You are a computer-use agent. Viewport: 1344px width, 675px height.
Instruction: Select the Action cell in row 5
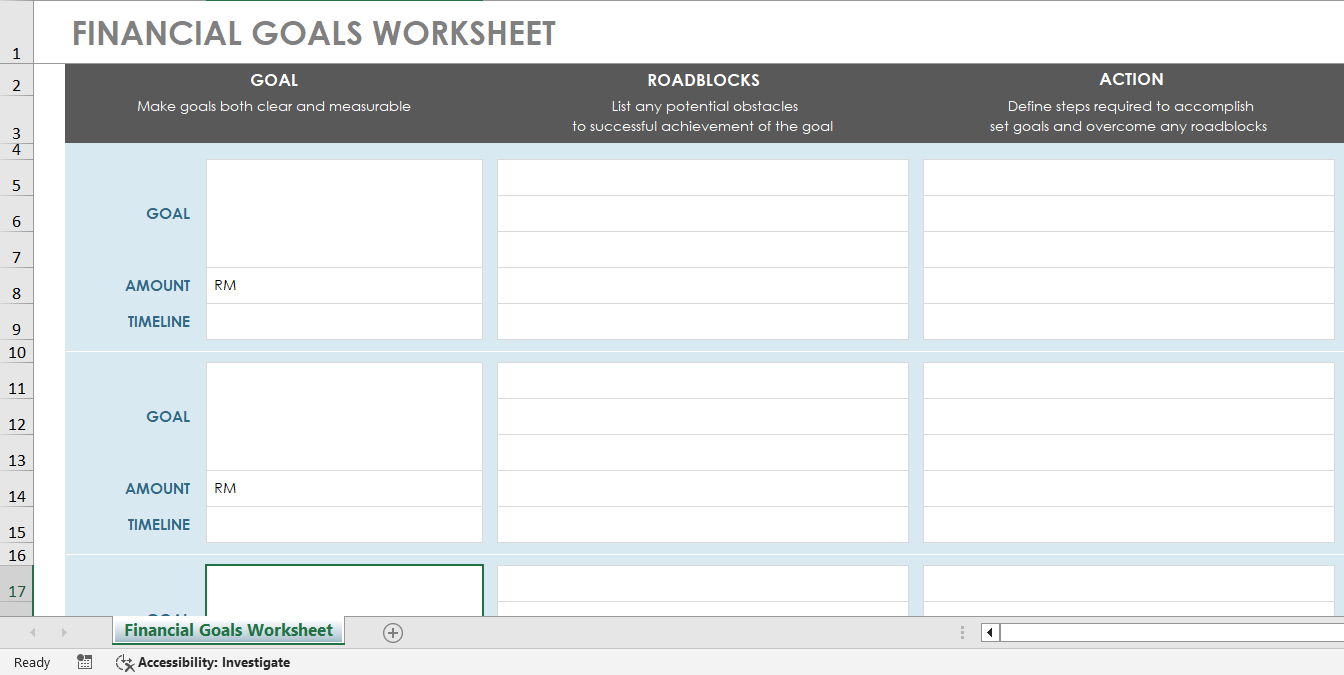pos(1129,178)
